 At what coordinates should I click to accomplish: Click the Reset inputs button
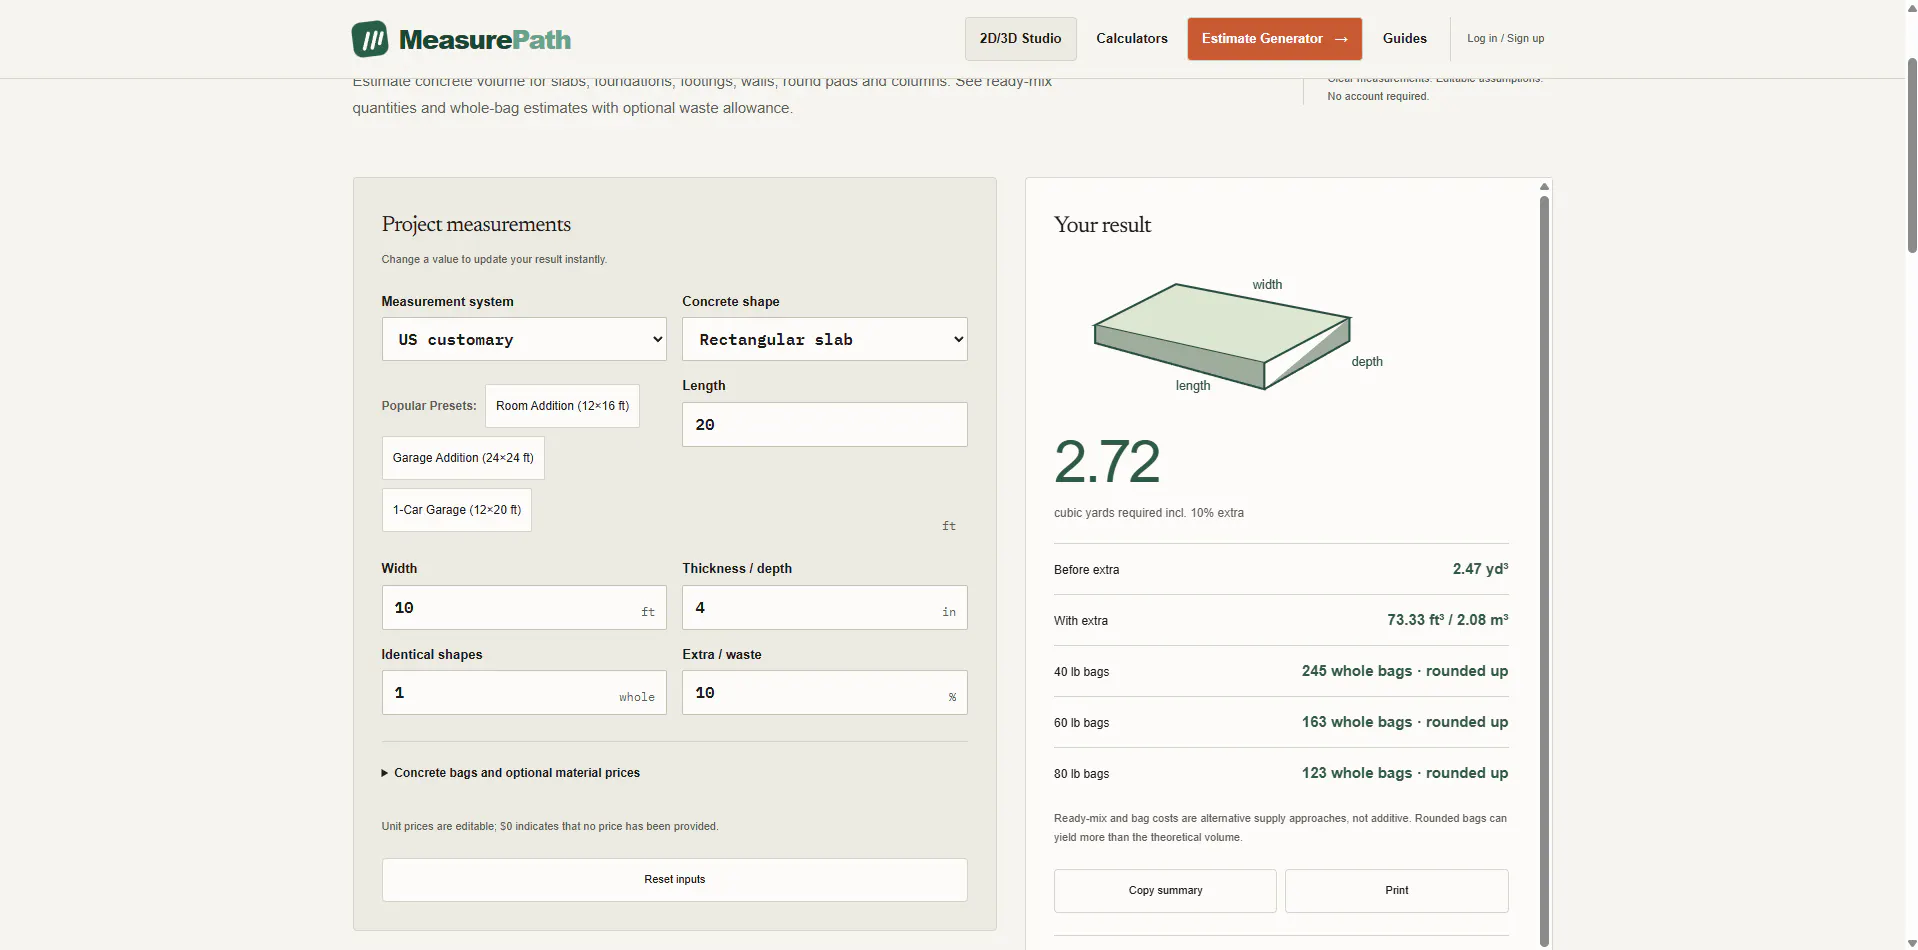675,880
